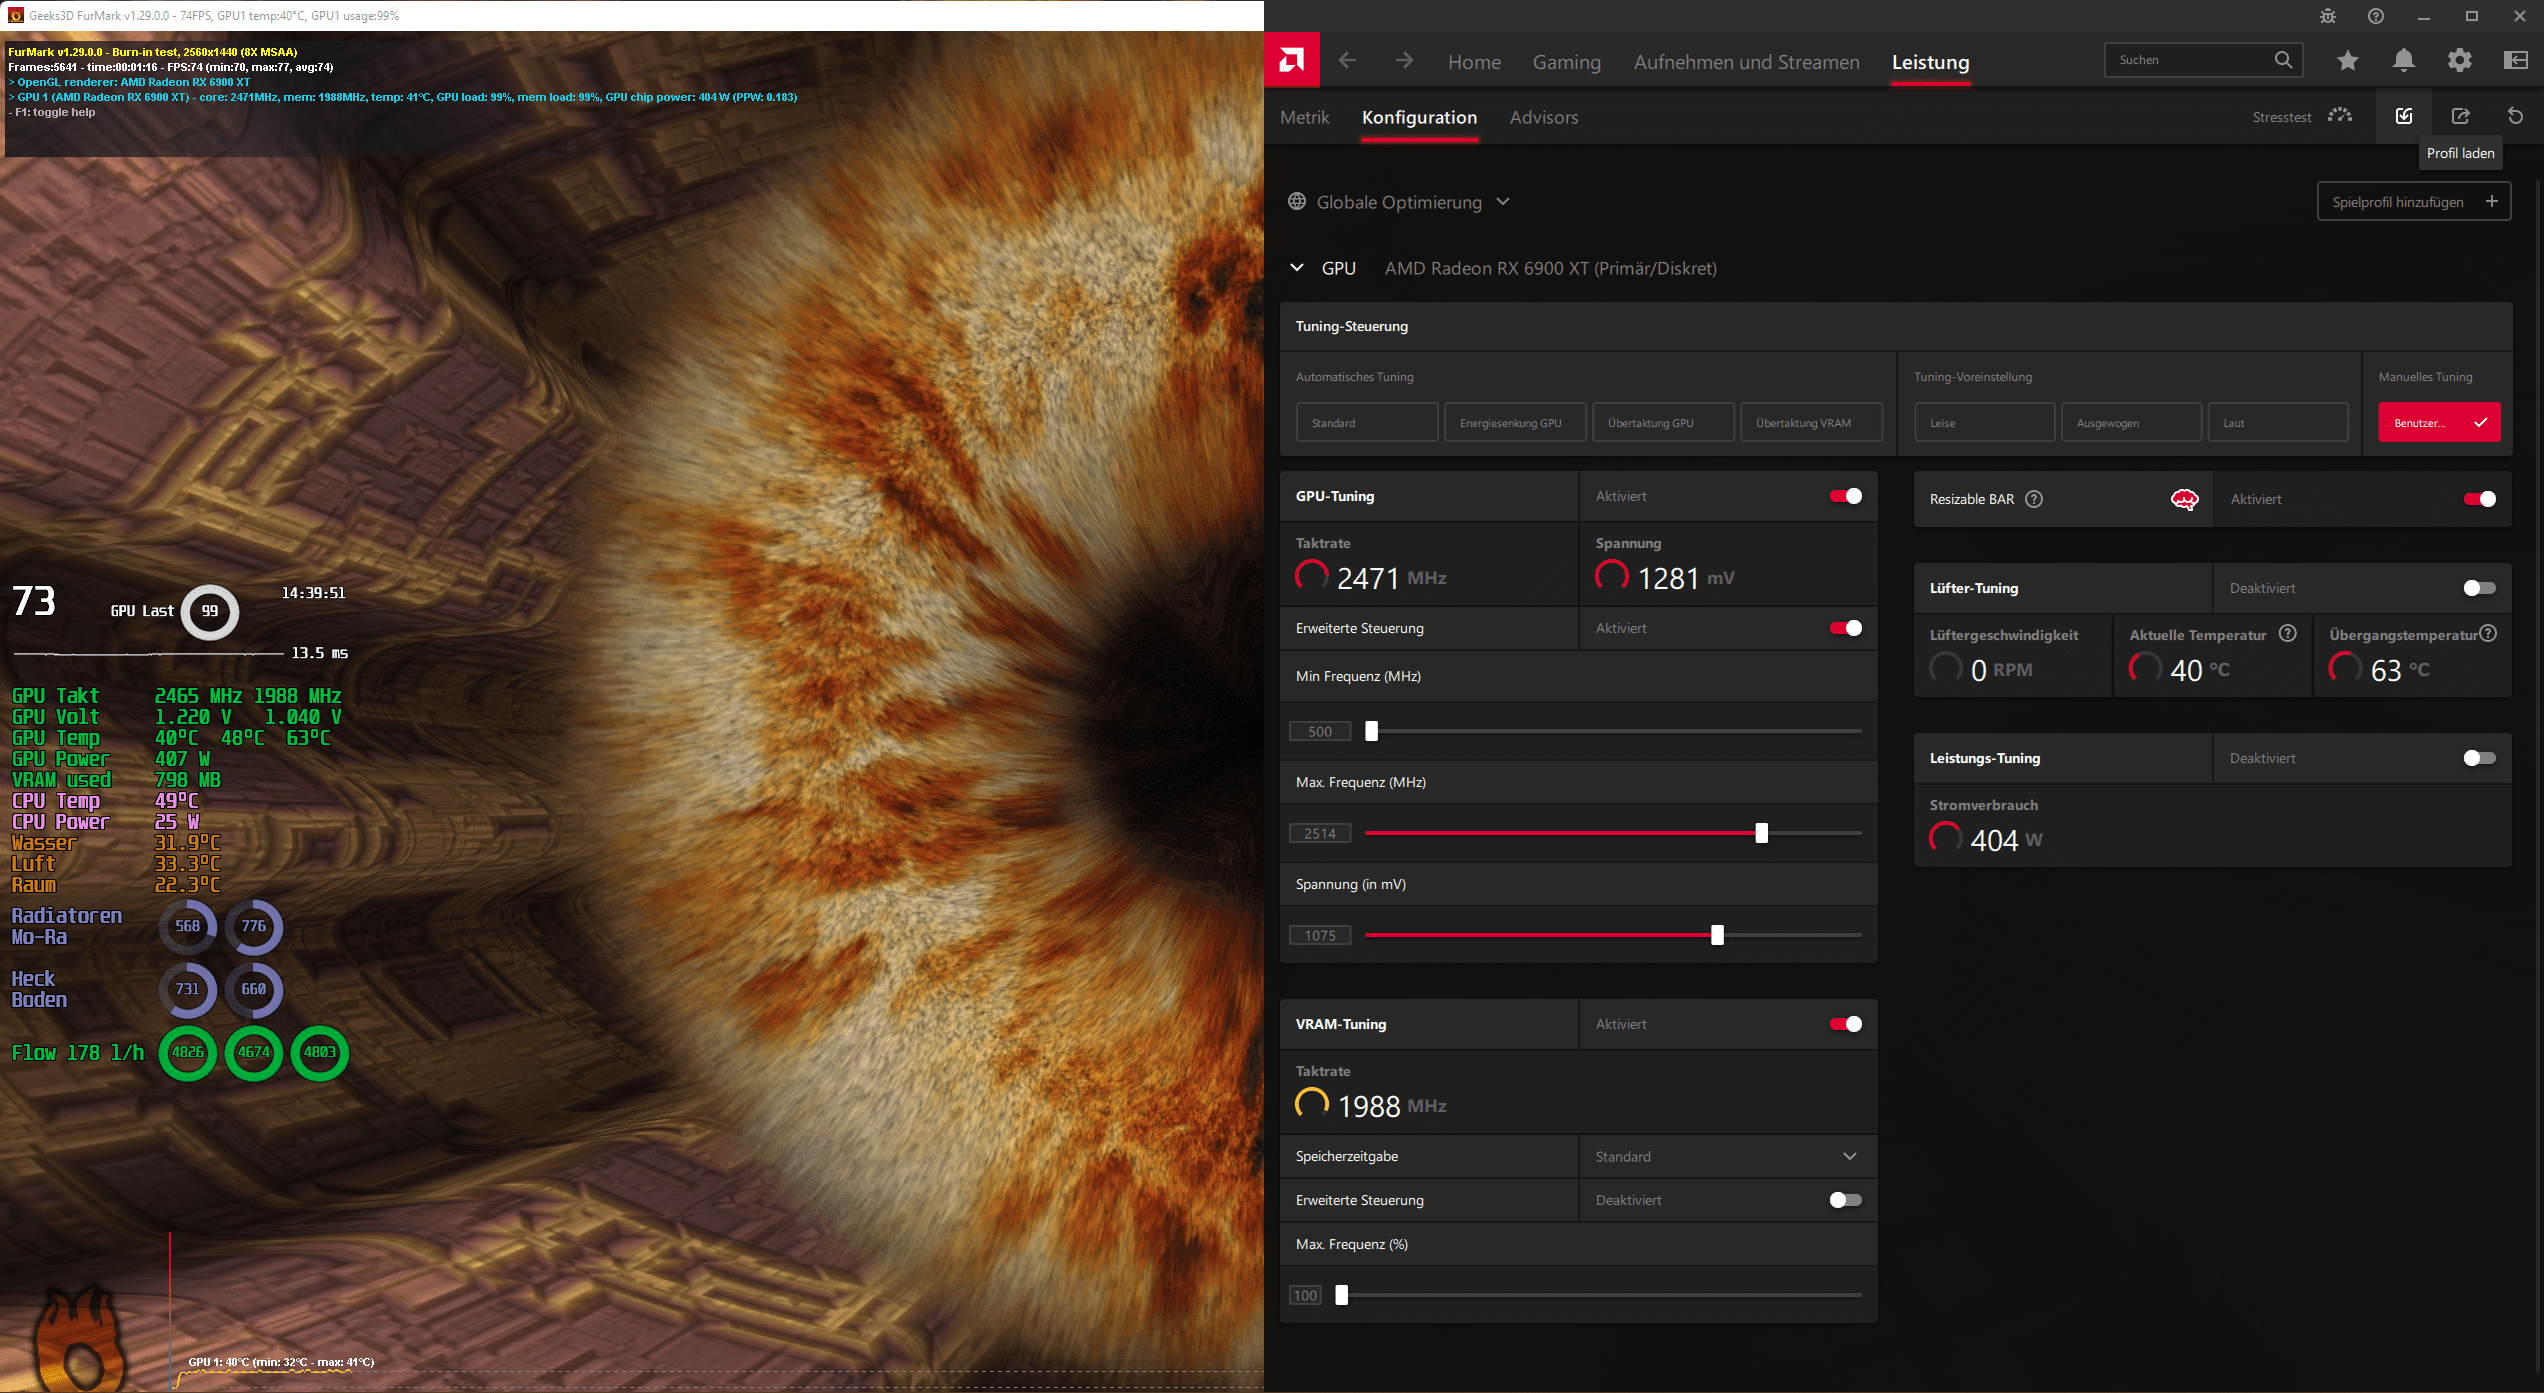
Task: Click the Max Frequenz 2514 value field
Action: point(1320,833)
